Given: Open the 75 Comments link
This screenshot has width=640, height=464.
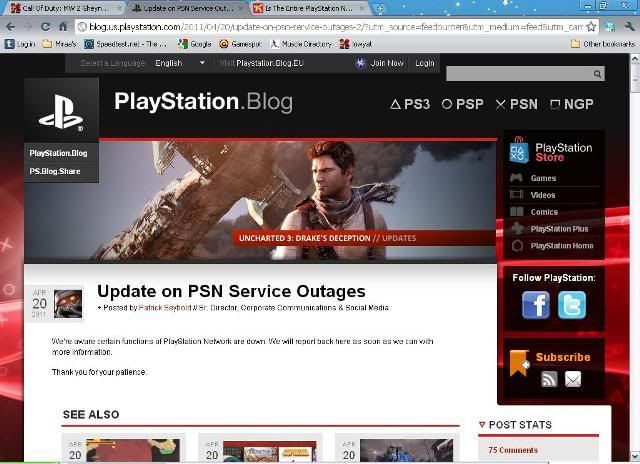Looking at the screenshot, I should pos(512,450).
